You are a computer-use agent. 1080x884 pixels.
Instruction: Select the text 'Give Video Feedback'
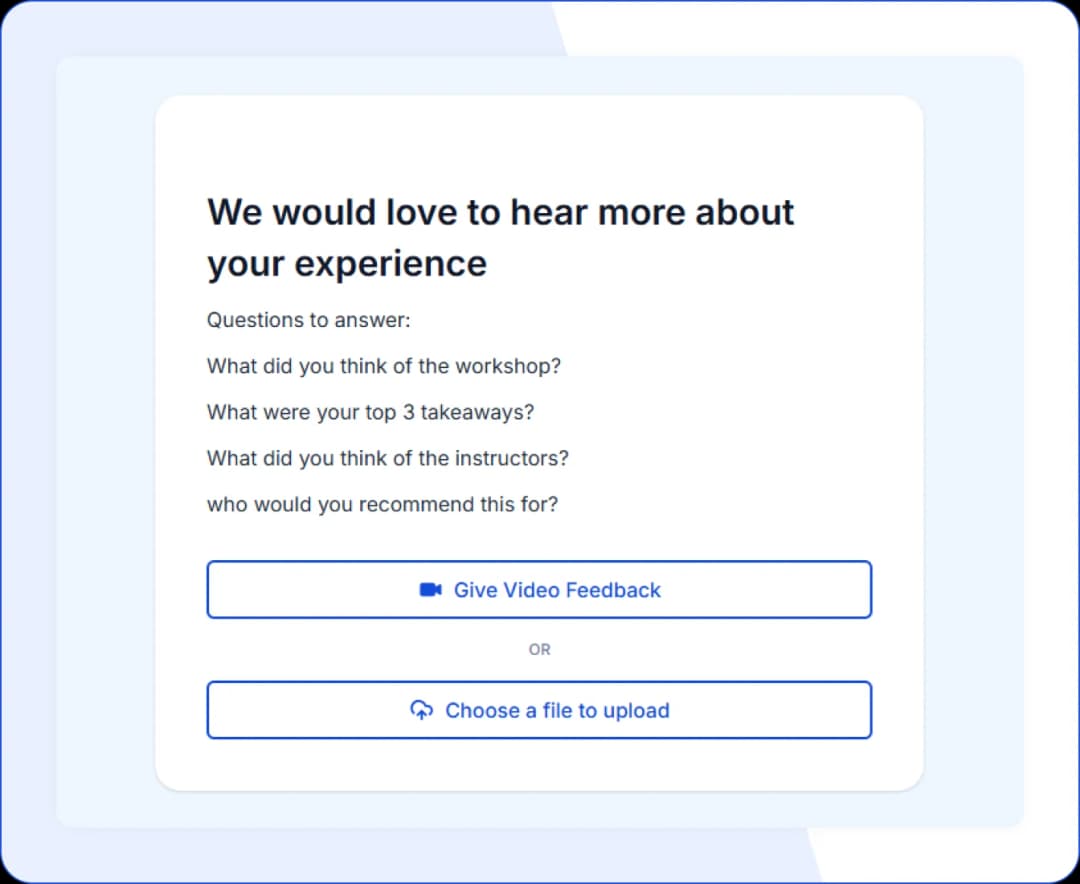click(x=557, y=590)
